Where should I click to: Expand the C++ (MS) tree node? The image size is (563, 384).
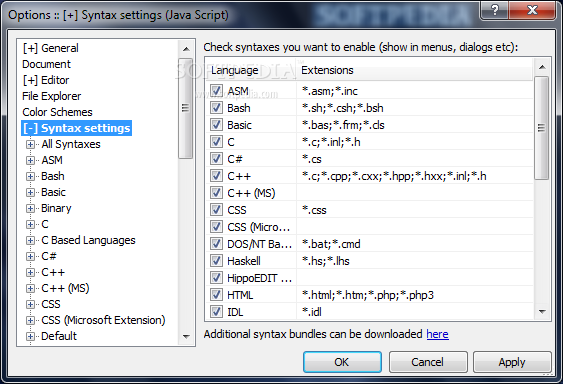[31, 288]
